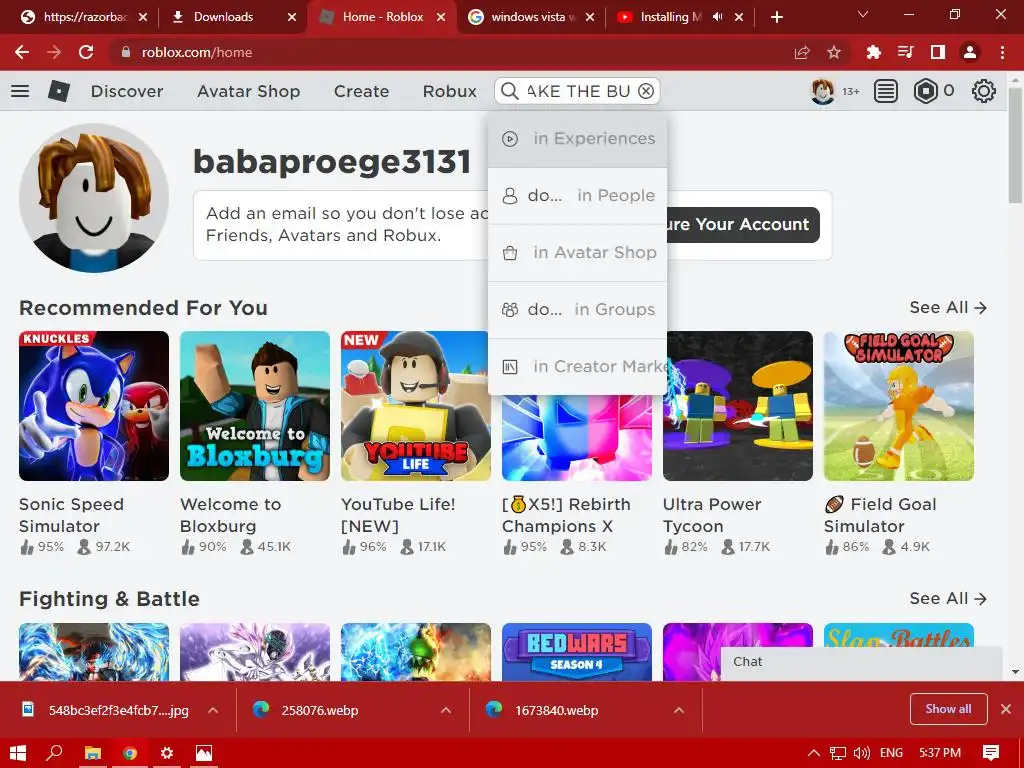
Task: Open the large profile avatar picture
Action: click(x=94, y=198)
